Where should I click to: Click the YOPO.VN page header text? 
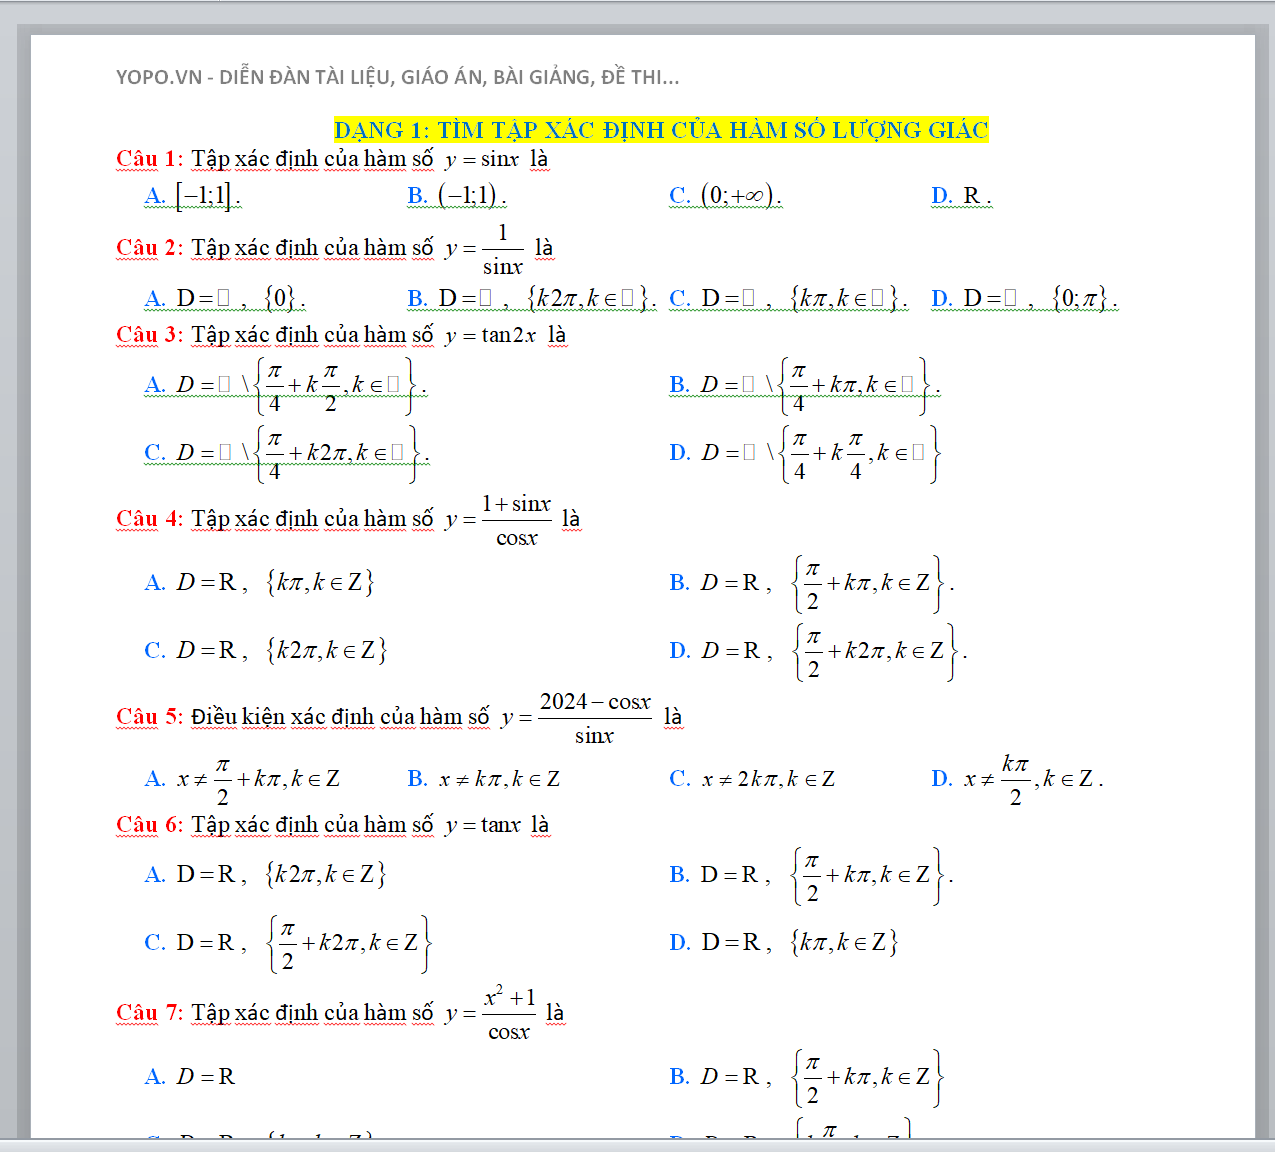pyautogui.click(x=397, y=77)
